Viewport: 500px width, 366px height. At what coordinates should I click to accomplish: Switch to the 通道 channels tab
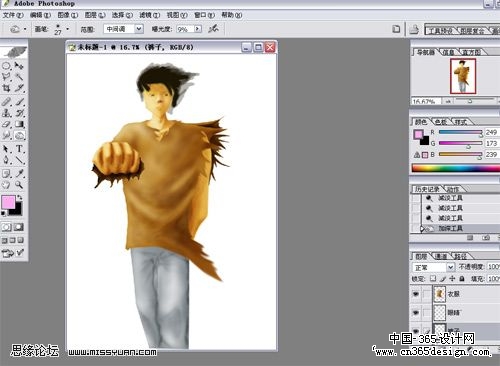[x=441, y=256]
